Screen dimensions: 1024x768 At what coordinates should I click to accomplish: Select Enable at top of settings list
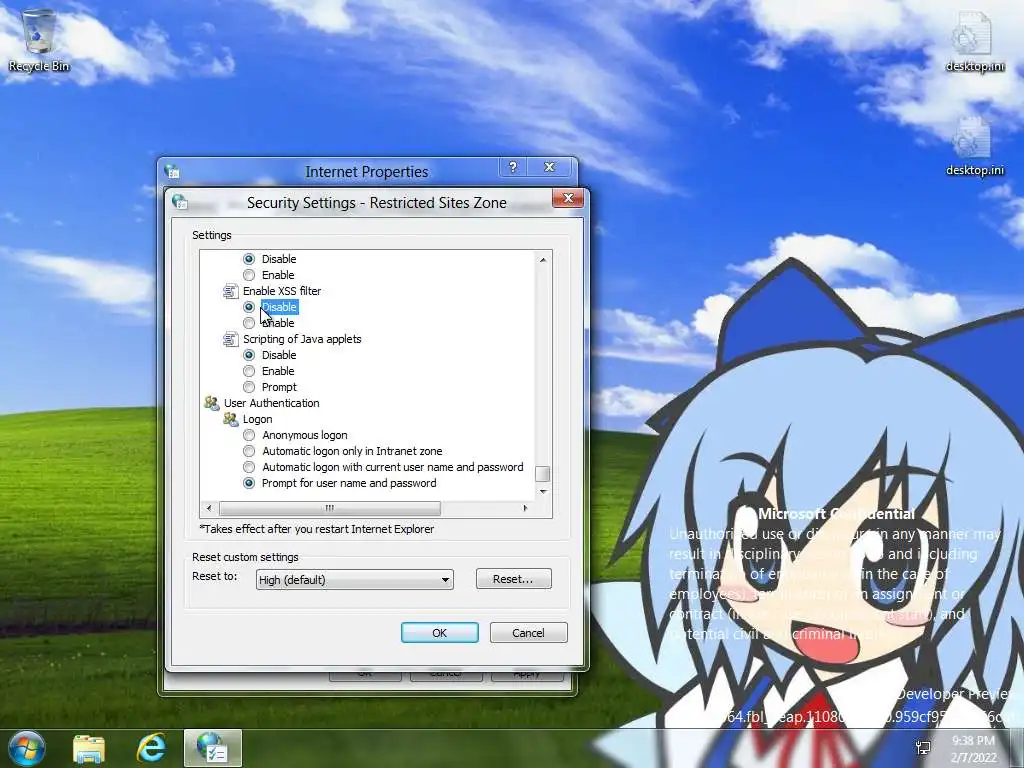249,275
